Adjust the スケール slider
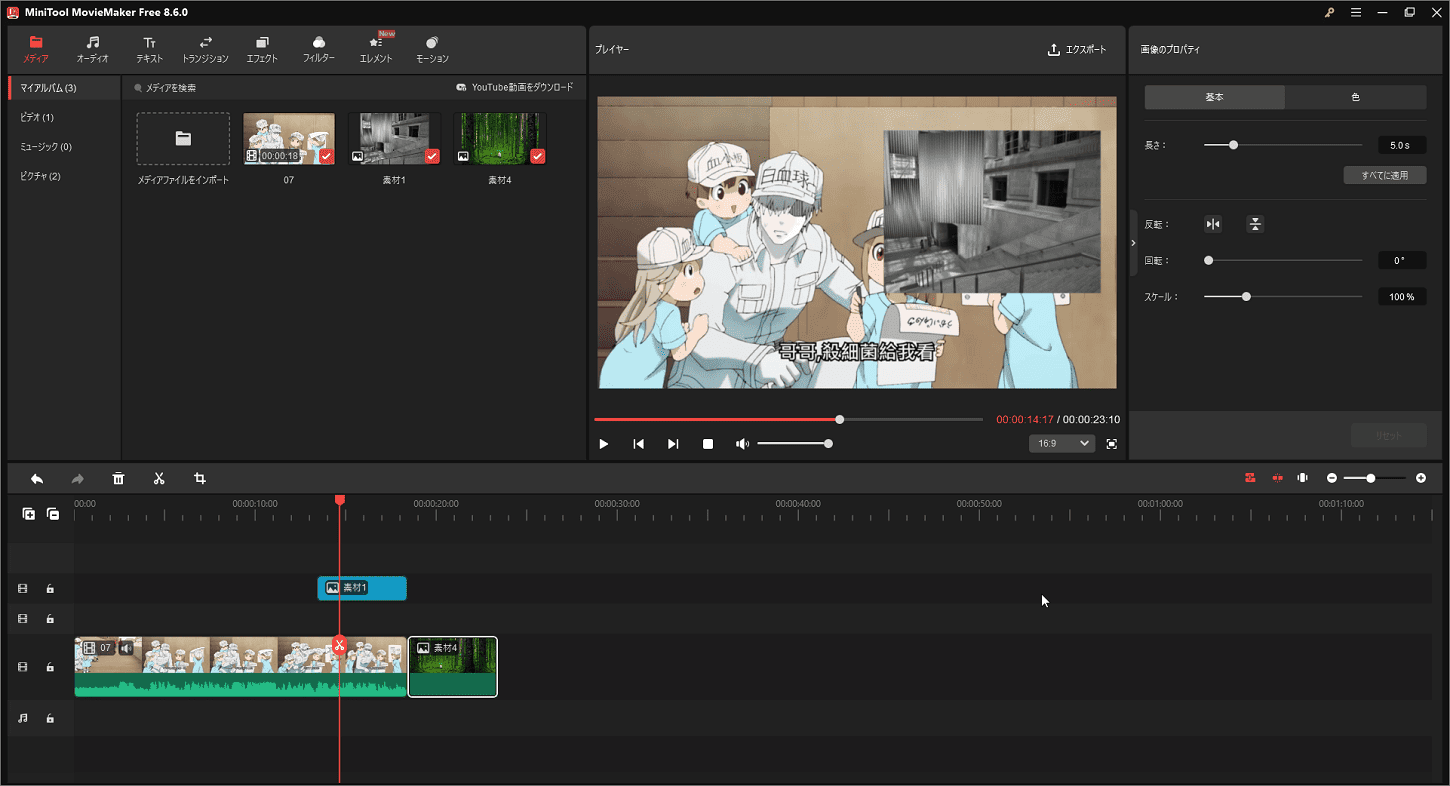 (x=1245, y=296)
